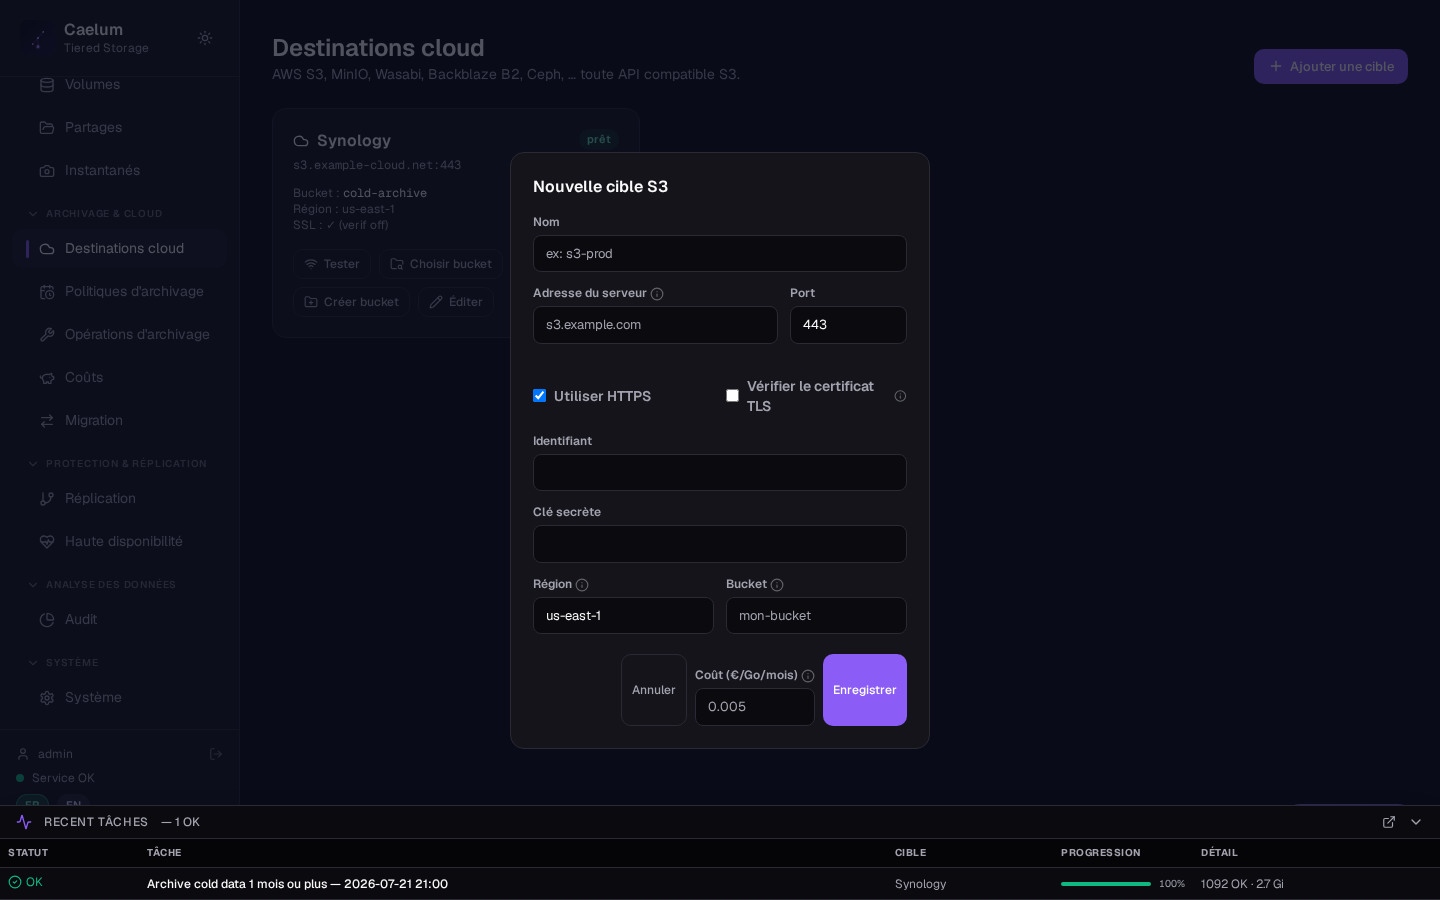The image size is (1440, 900).
Task: Click the Migration arrows icon
Action: tap(47, 421)
